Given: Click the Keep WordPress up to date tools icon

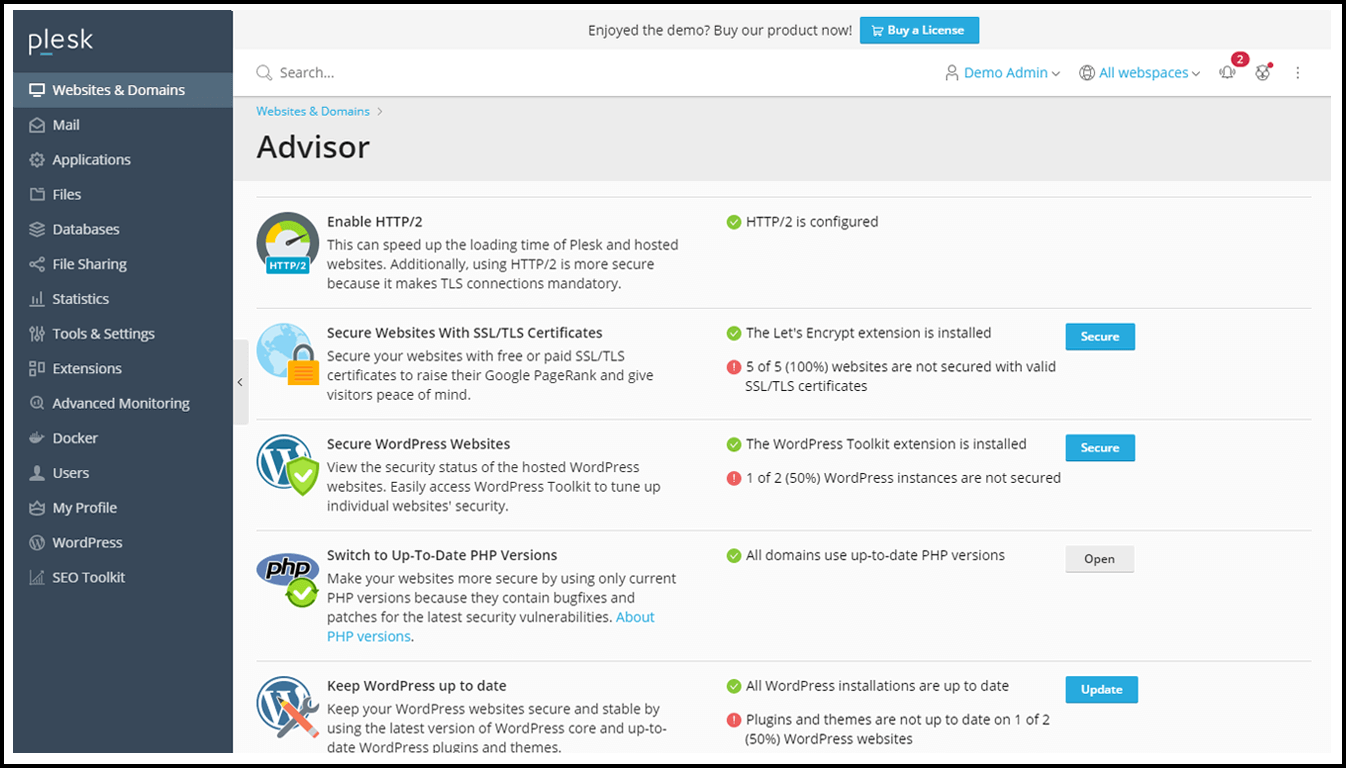Looking at the screenshot, I should tap(288, 707).
